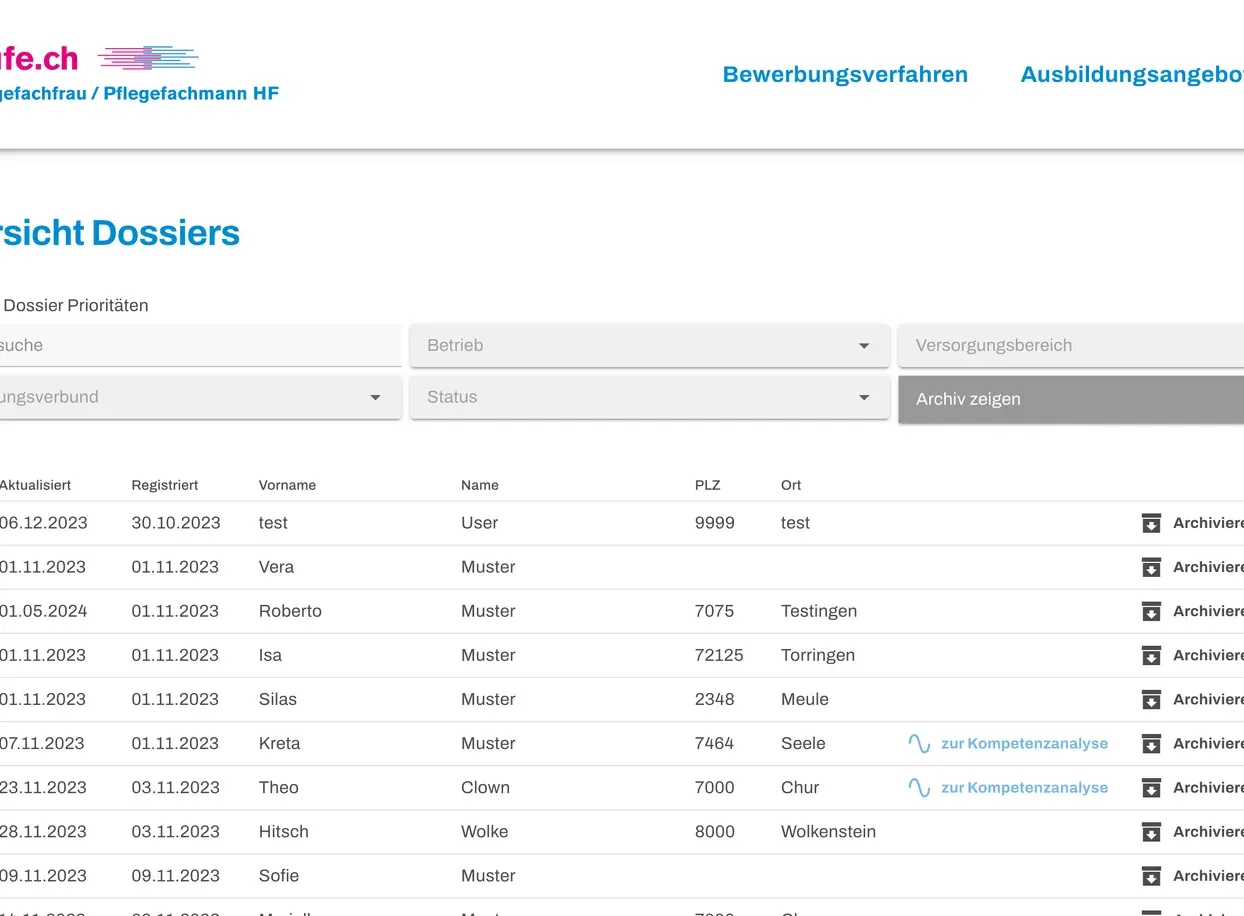Click the place 'Chur' in Theo row
The width and height of the screenshot is (1244, 916).
[x=800, y=787]
